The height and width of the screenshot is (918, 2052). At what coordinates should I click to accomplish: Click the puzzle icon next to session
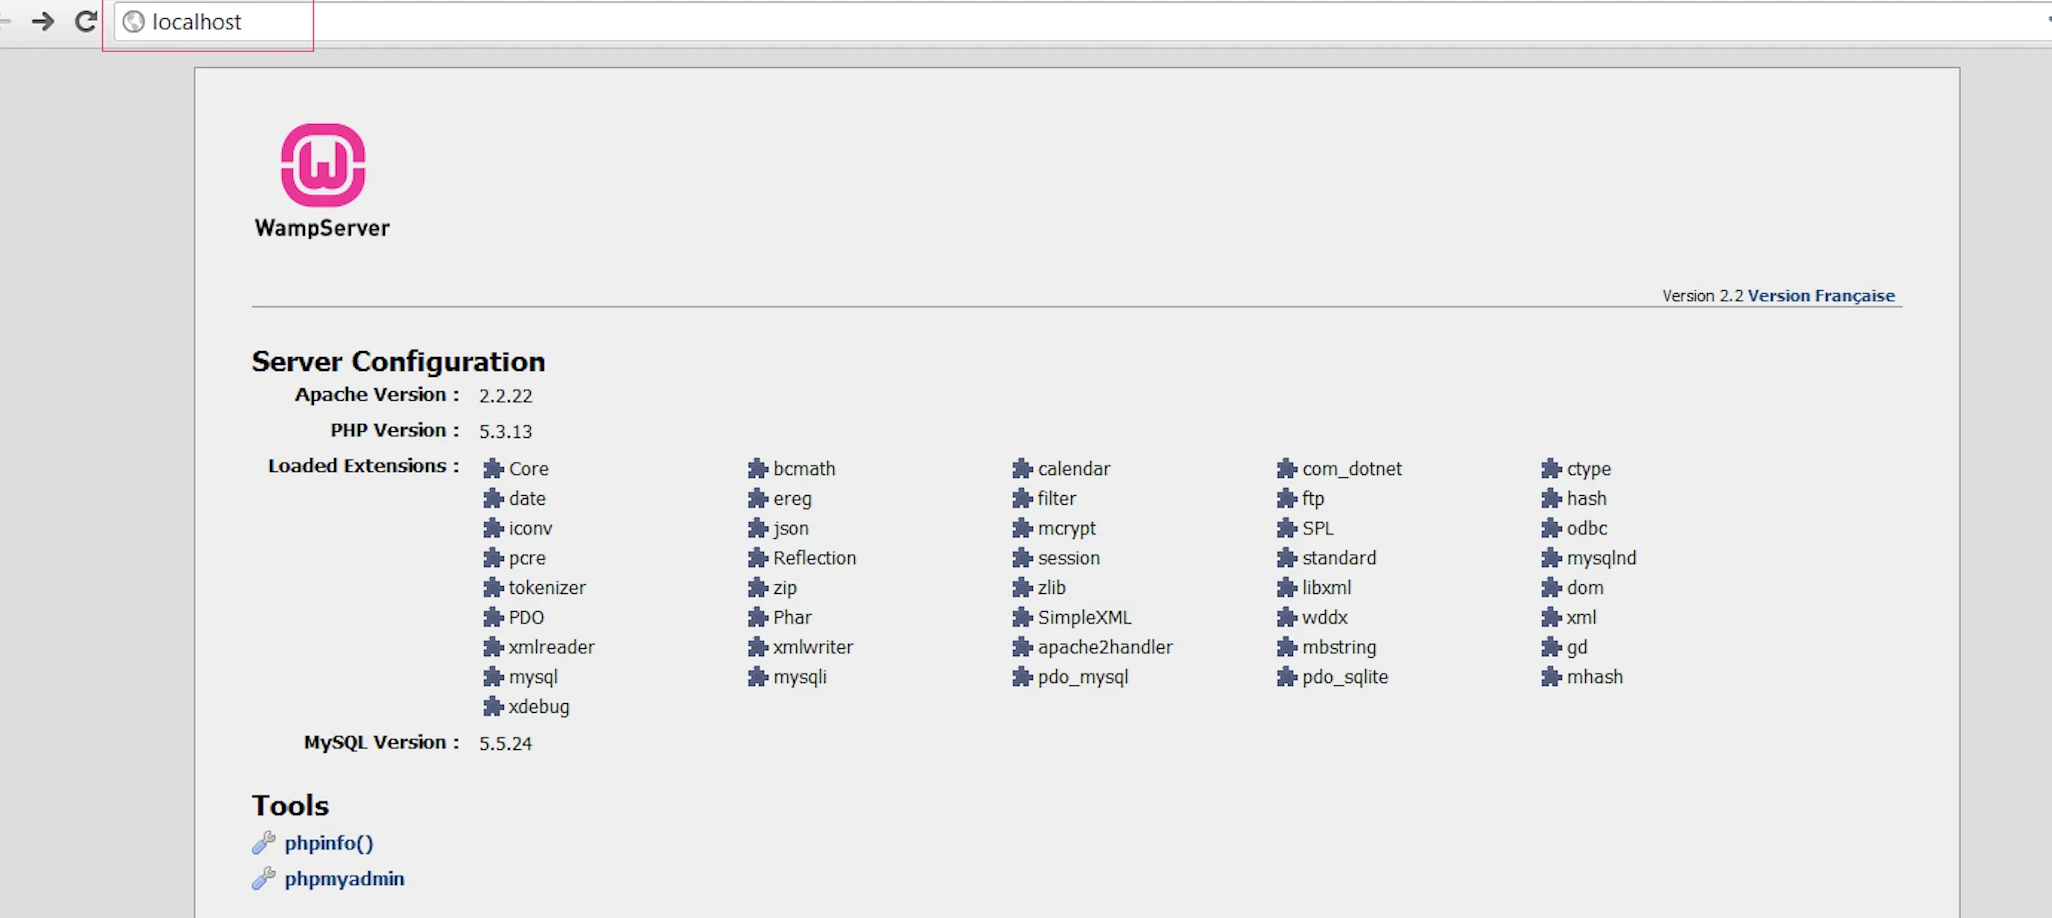pyautogui.click(x=1022, y=558)
